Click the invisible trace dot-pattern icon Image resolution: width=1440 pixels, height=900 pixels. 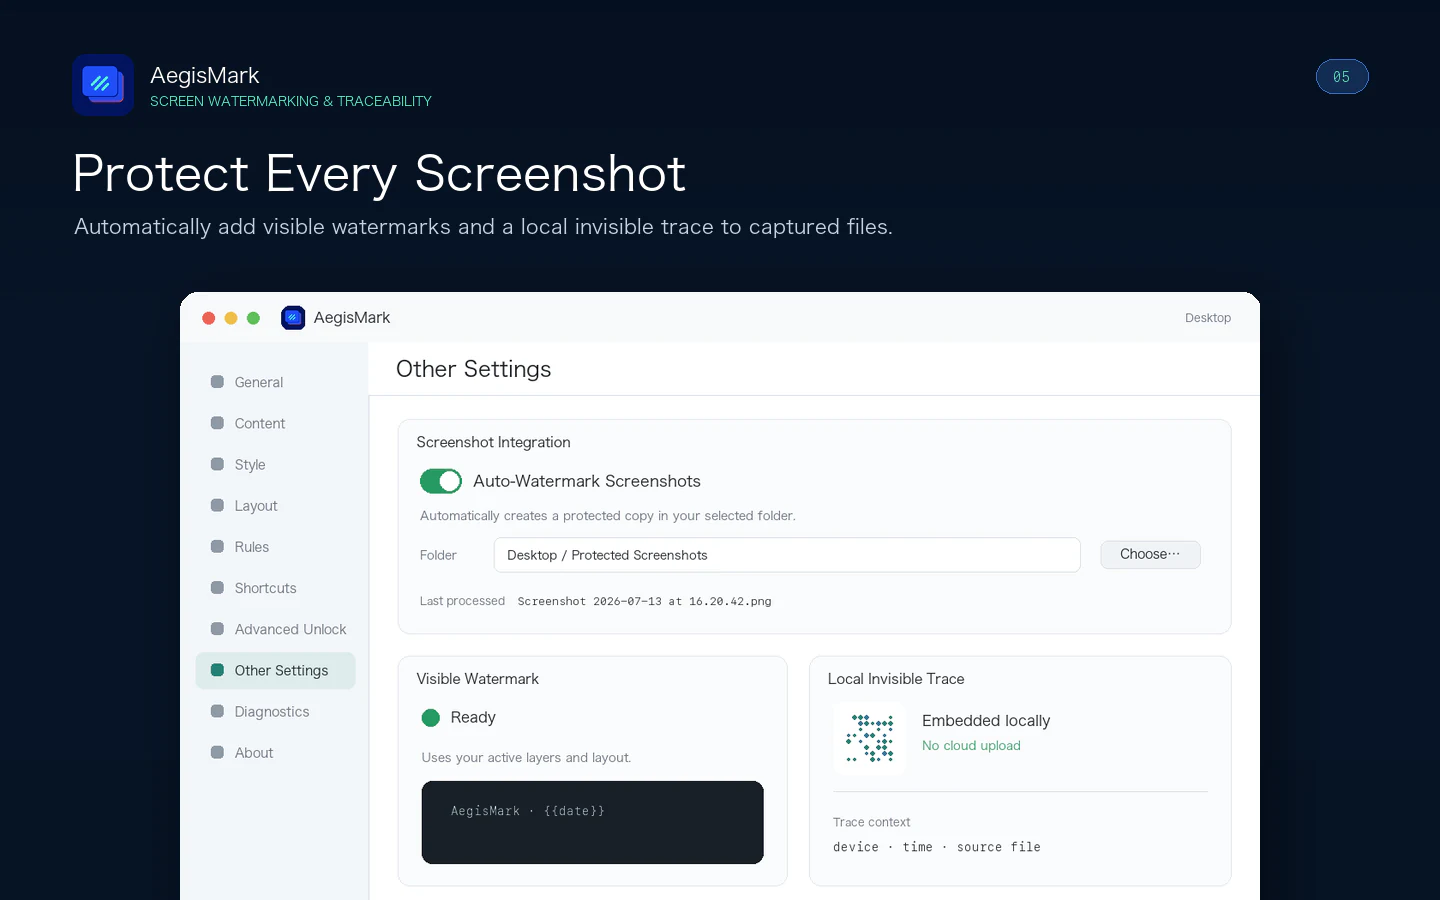(870, 738)
